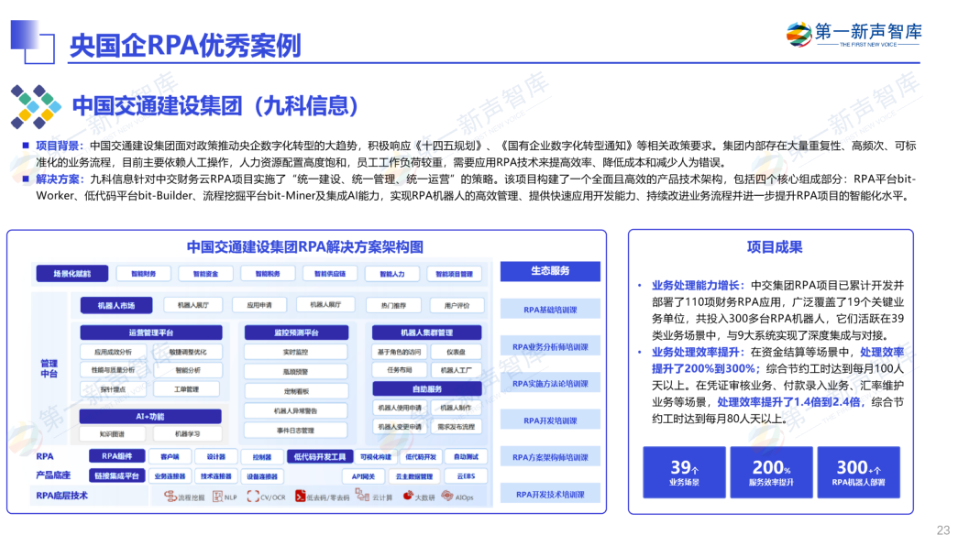Click the 200% 服务效率提升 stat tile

(771, 473)
